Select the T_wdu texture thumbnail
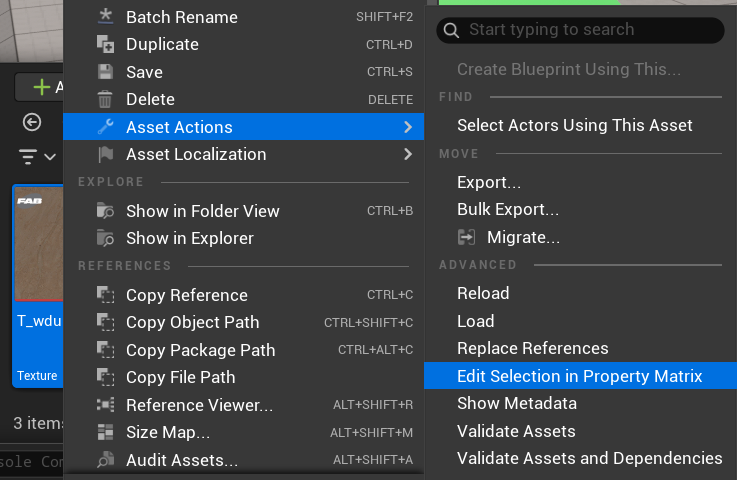The width and height of the screenshot is (737, 480). coord(39,243)
